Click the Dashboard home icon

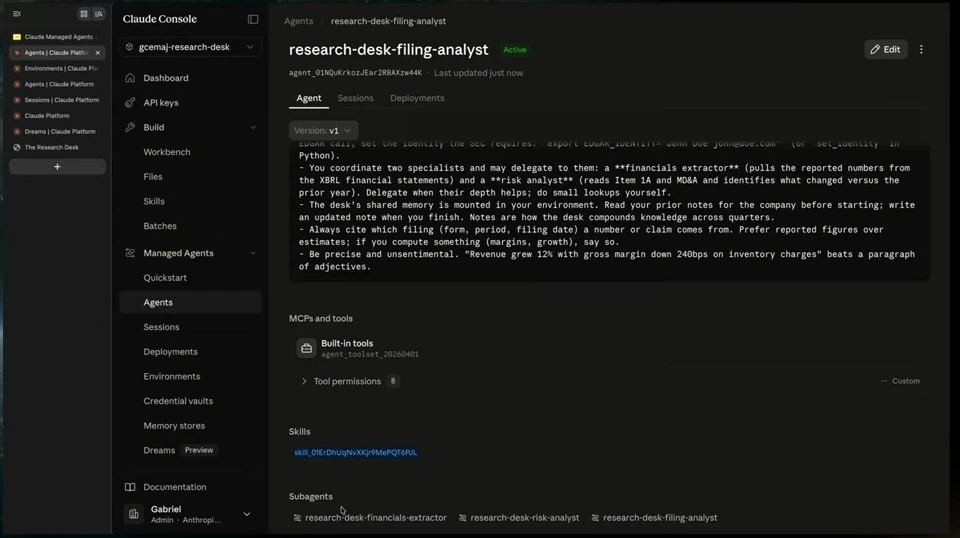coord(130,78)
